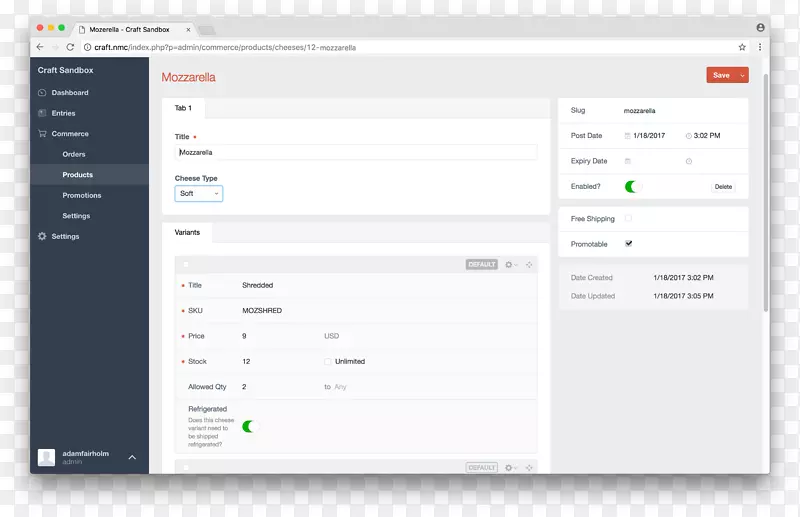Open Promotions in Commerce menu

82,195
